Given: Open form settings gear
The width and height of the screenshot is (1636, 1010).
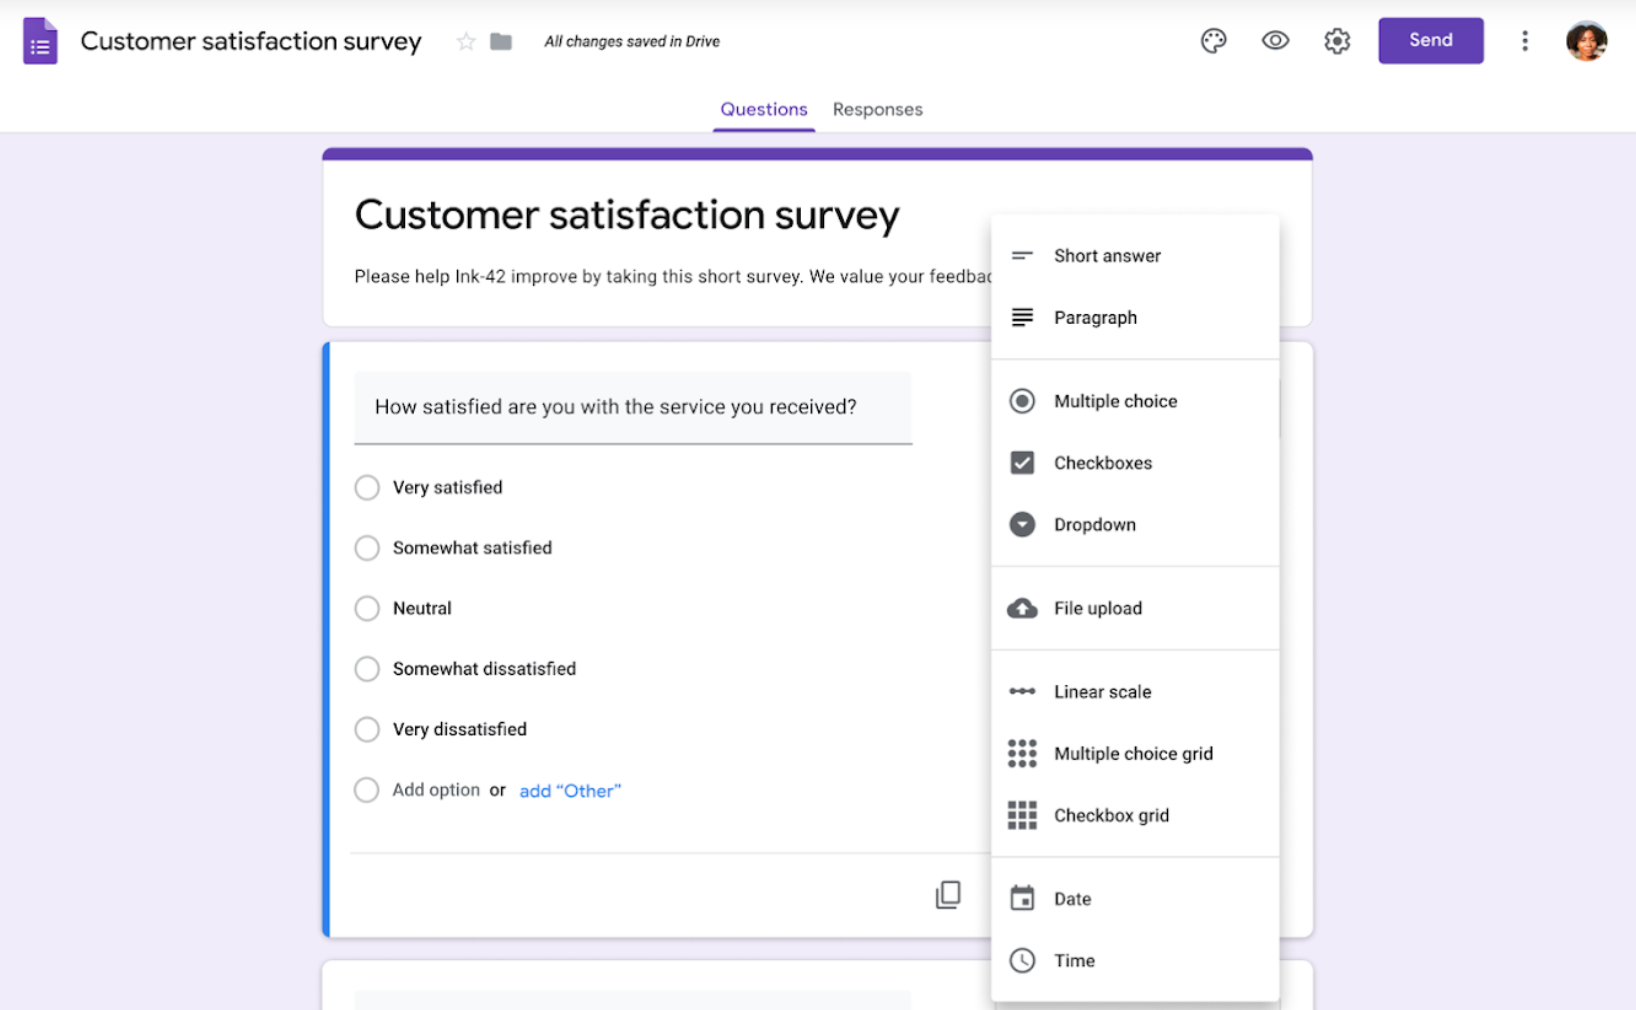Looking at the screenshot, I should pyautogui.click(x=1337, y=41).
